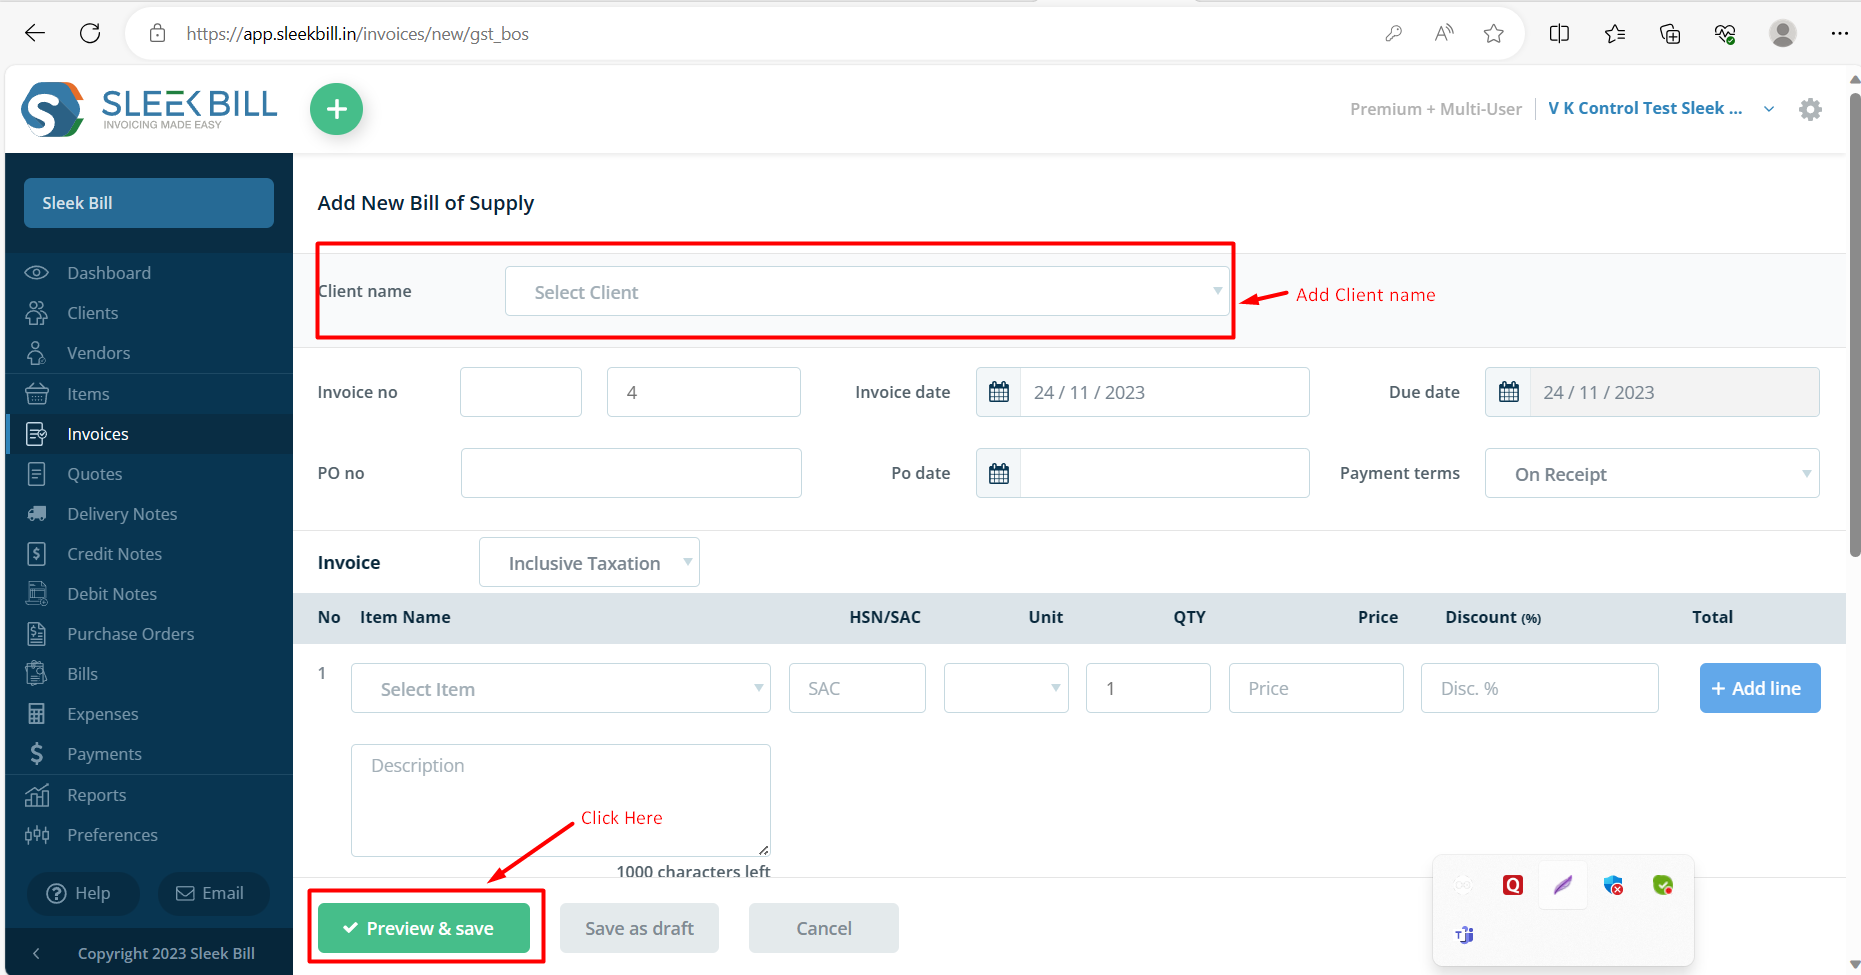Open Clients section in sidebar

click(x=93, y=313)
